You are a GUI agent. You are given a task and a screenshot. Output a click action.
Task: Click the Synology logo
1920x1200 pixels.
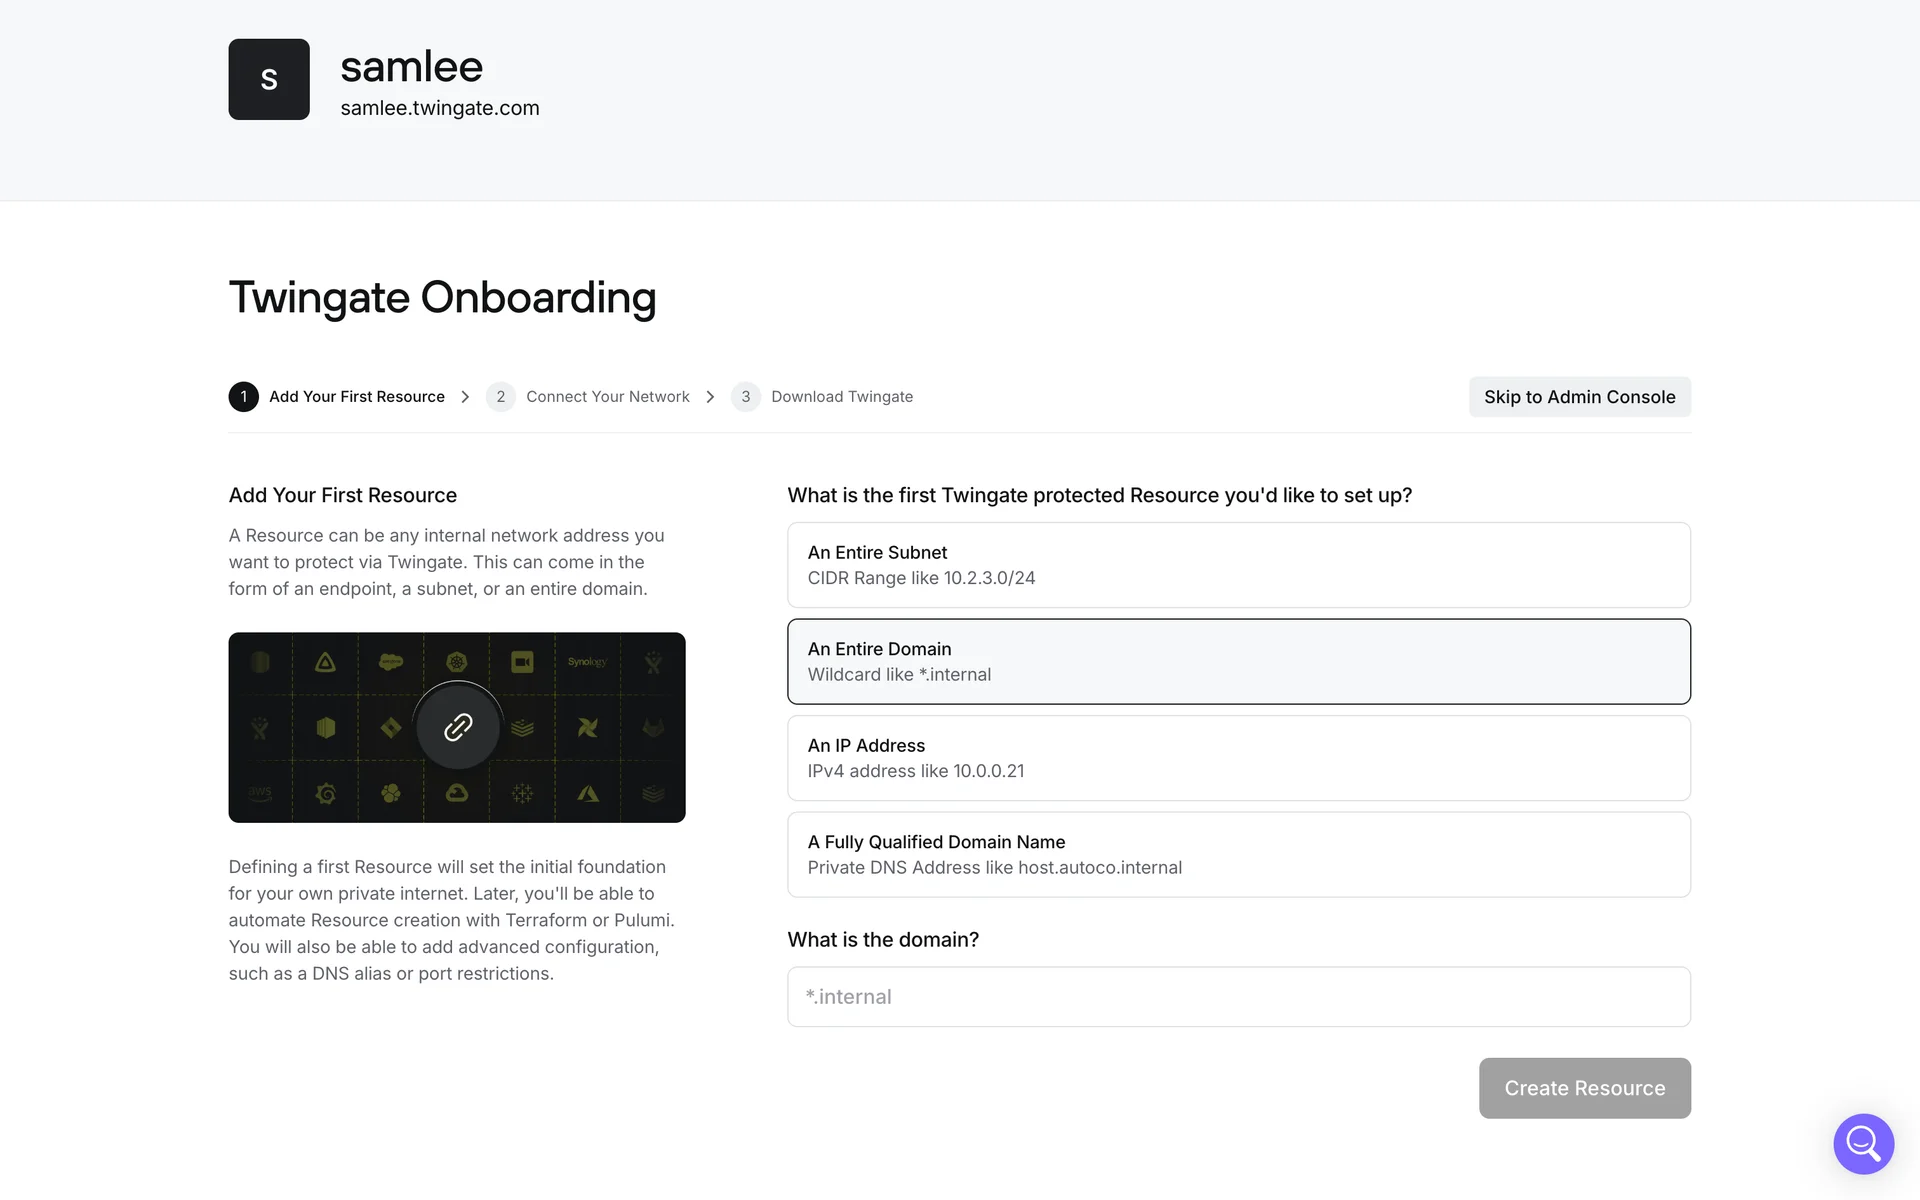point(587,662)
